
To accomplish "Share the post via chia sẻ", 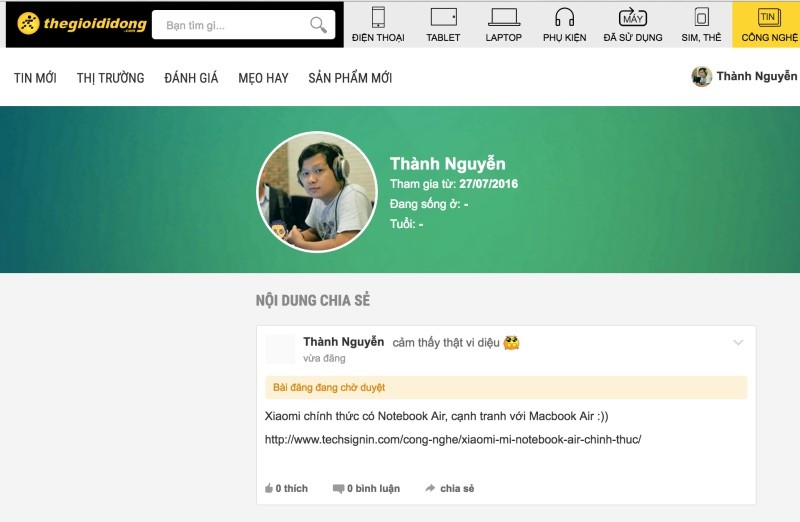I will [x=449, y=488].
